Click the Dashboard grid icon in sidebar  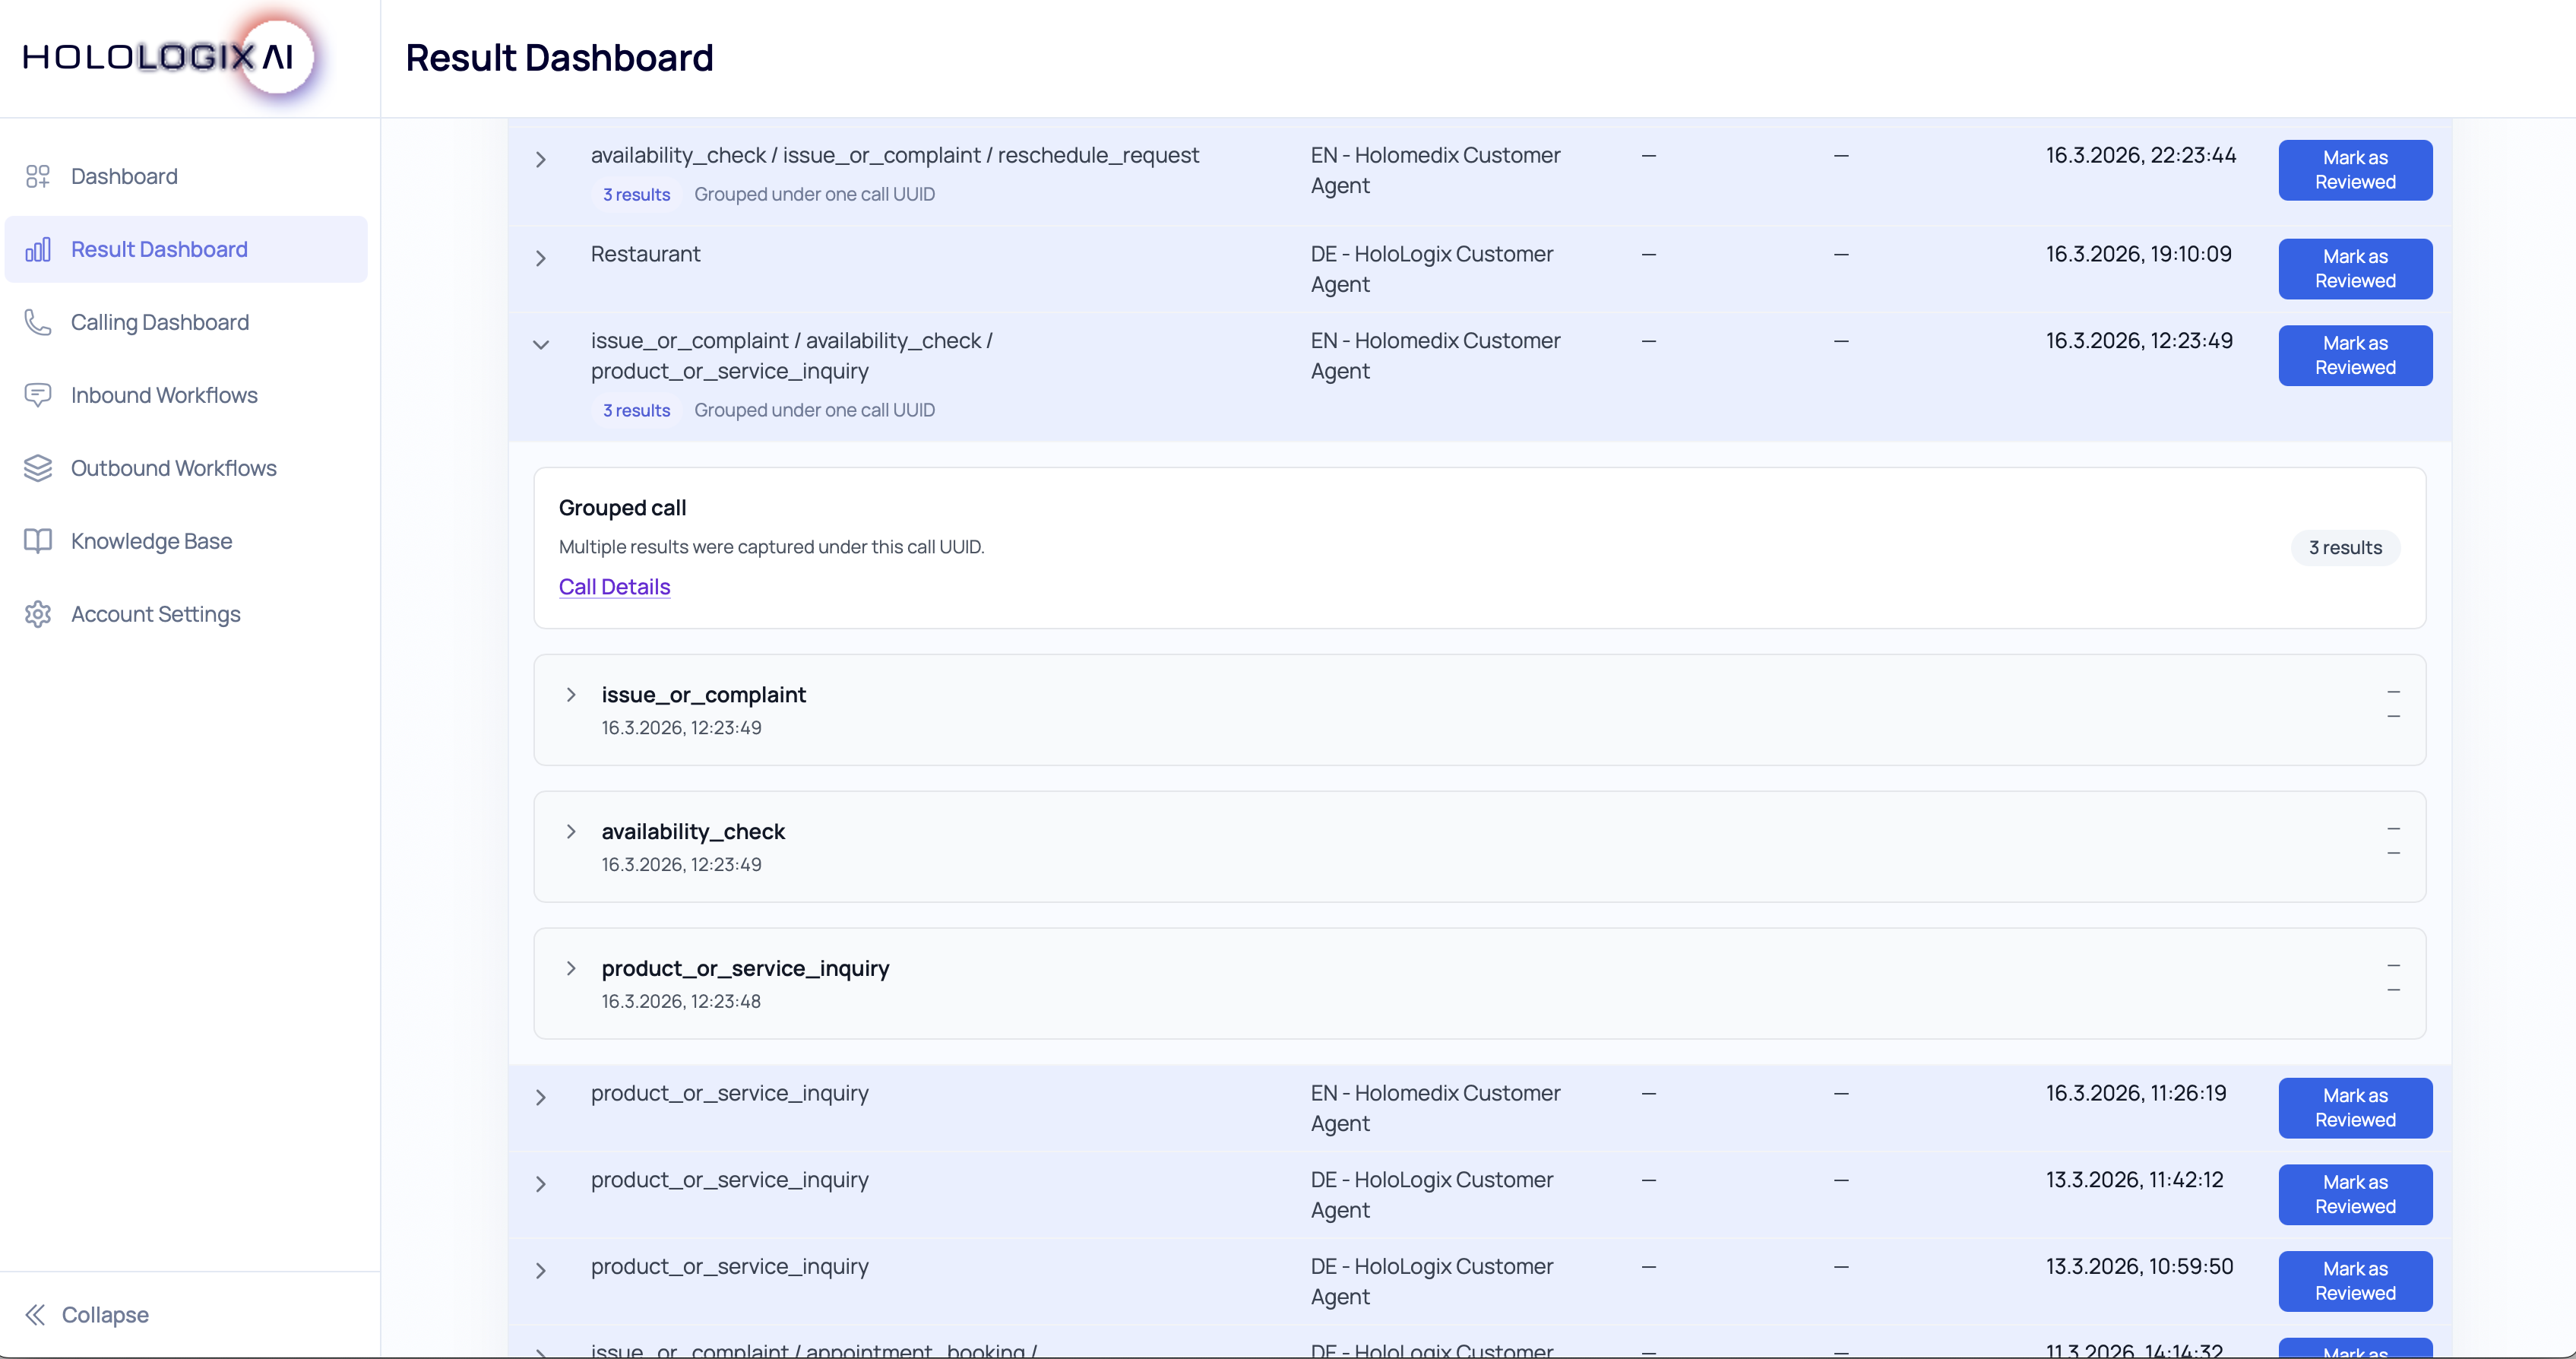pyautogui.click(x=38, y=176)
